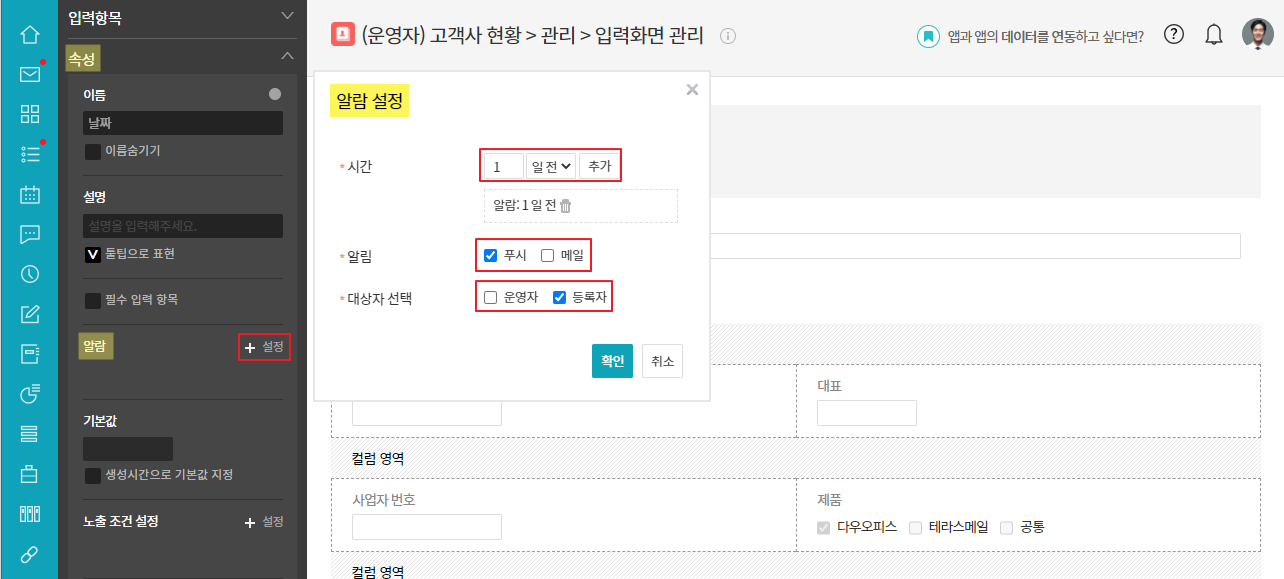Open the chat bubble icon in sidebar
1284x579 pixels.
click(x=30, y=234)
